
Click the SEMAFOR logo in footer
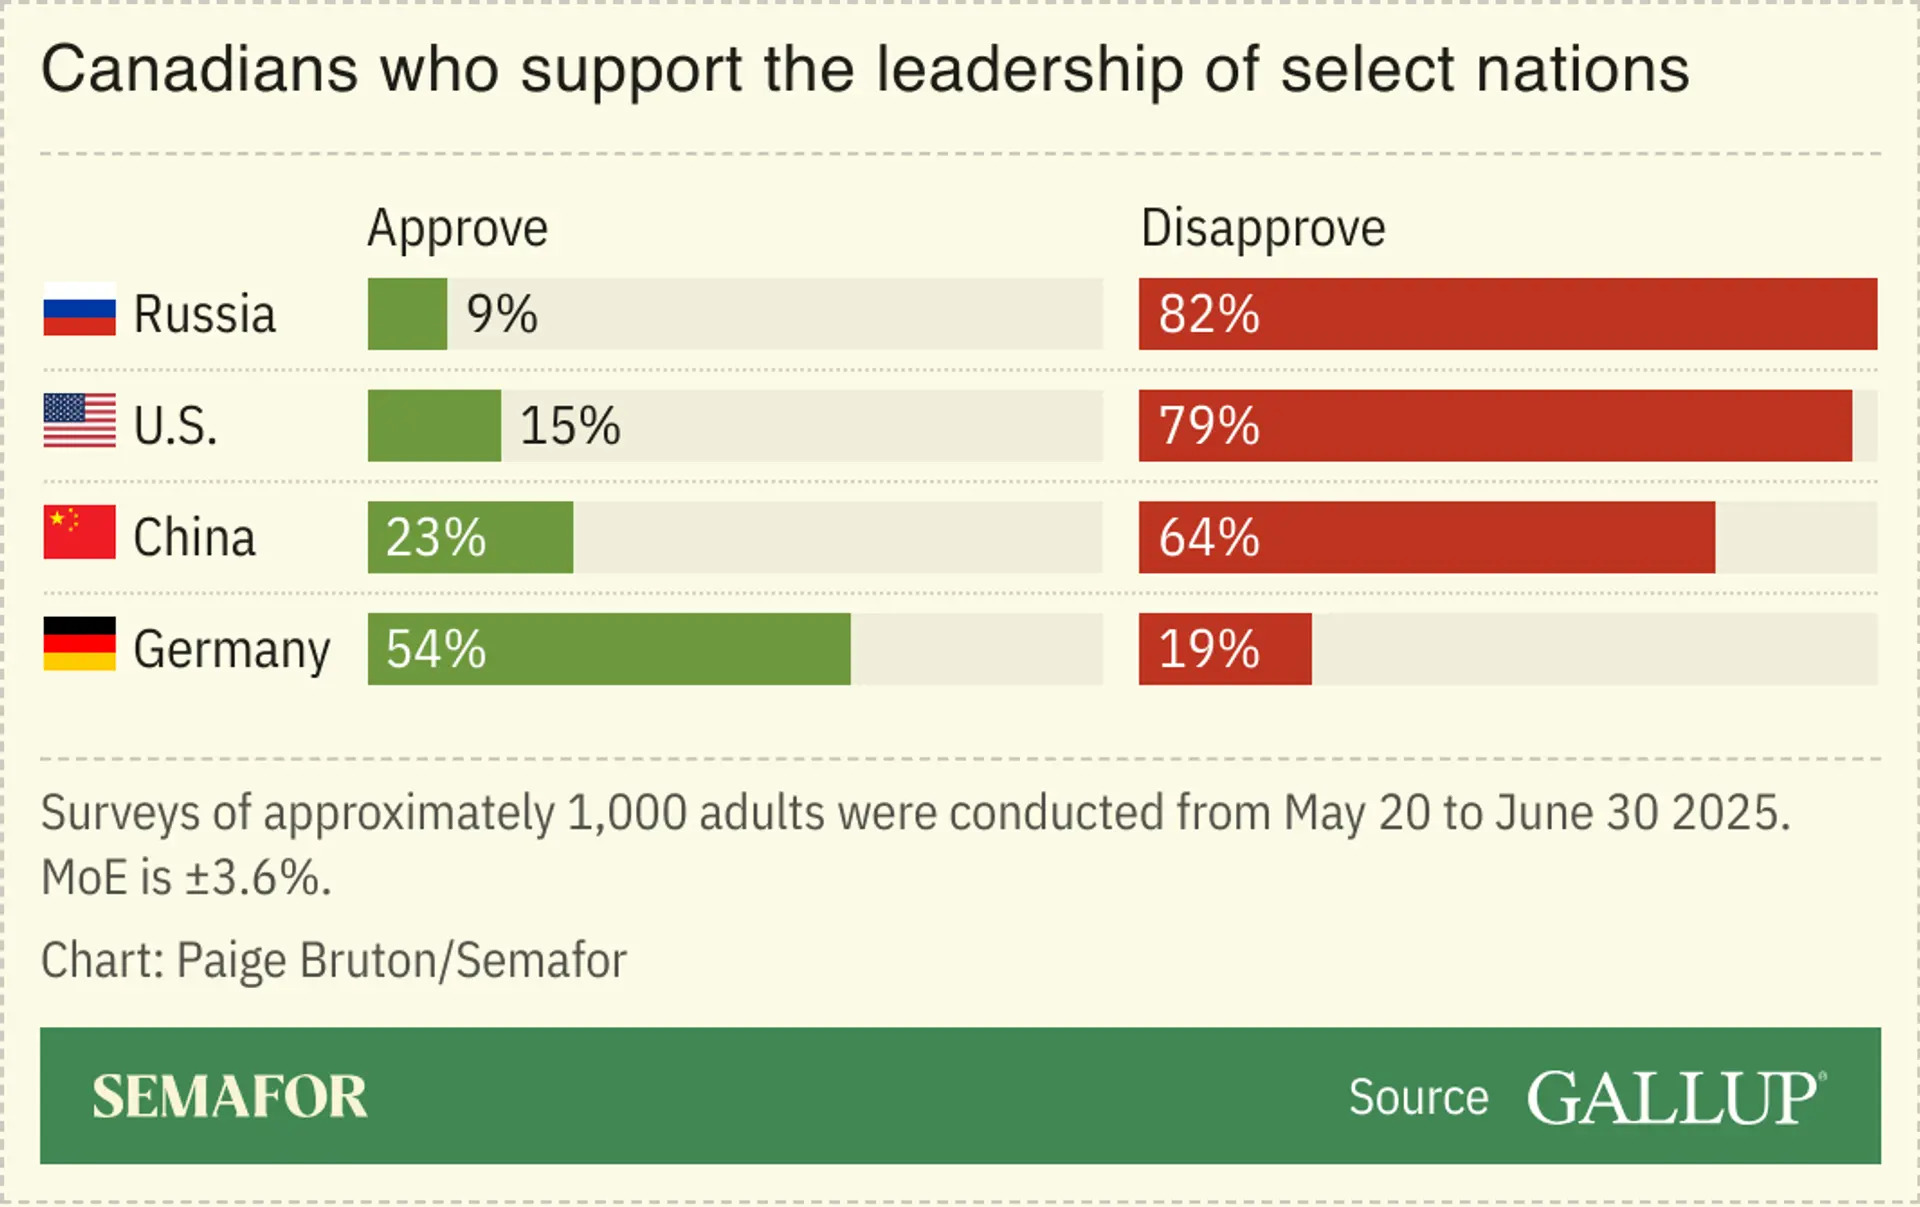pos(230,1097)
